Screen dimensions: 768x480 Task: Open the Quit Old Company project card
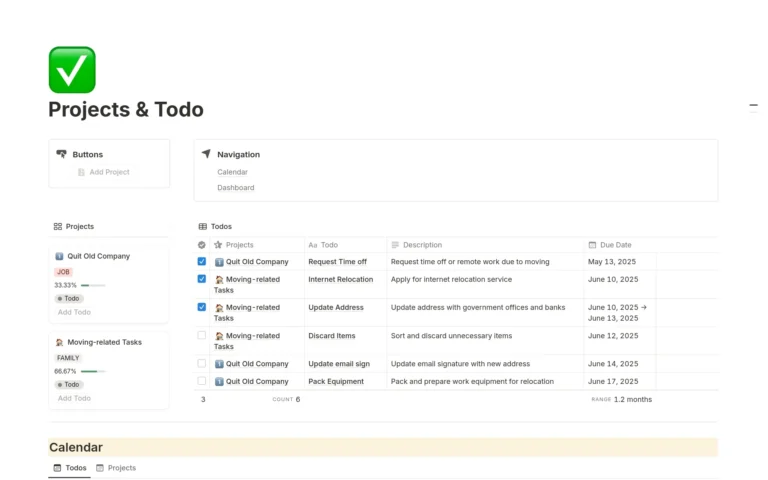coord(109,285)
